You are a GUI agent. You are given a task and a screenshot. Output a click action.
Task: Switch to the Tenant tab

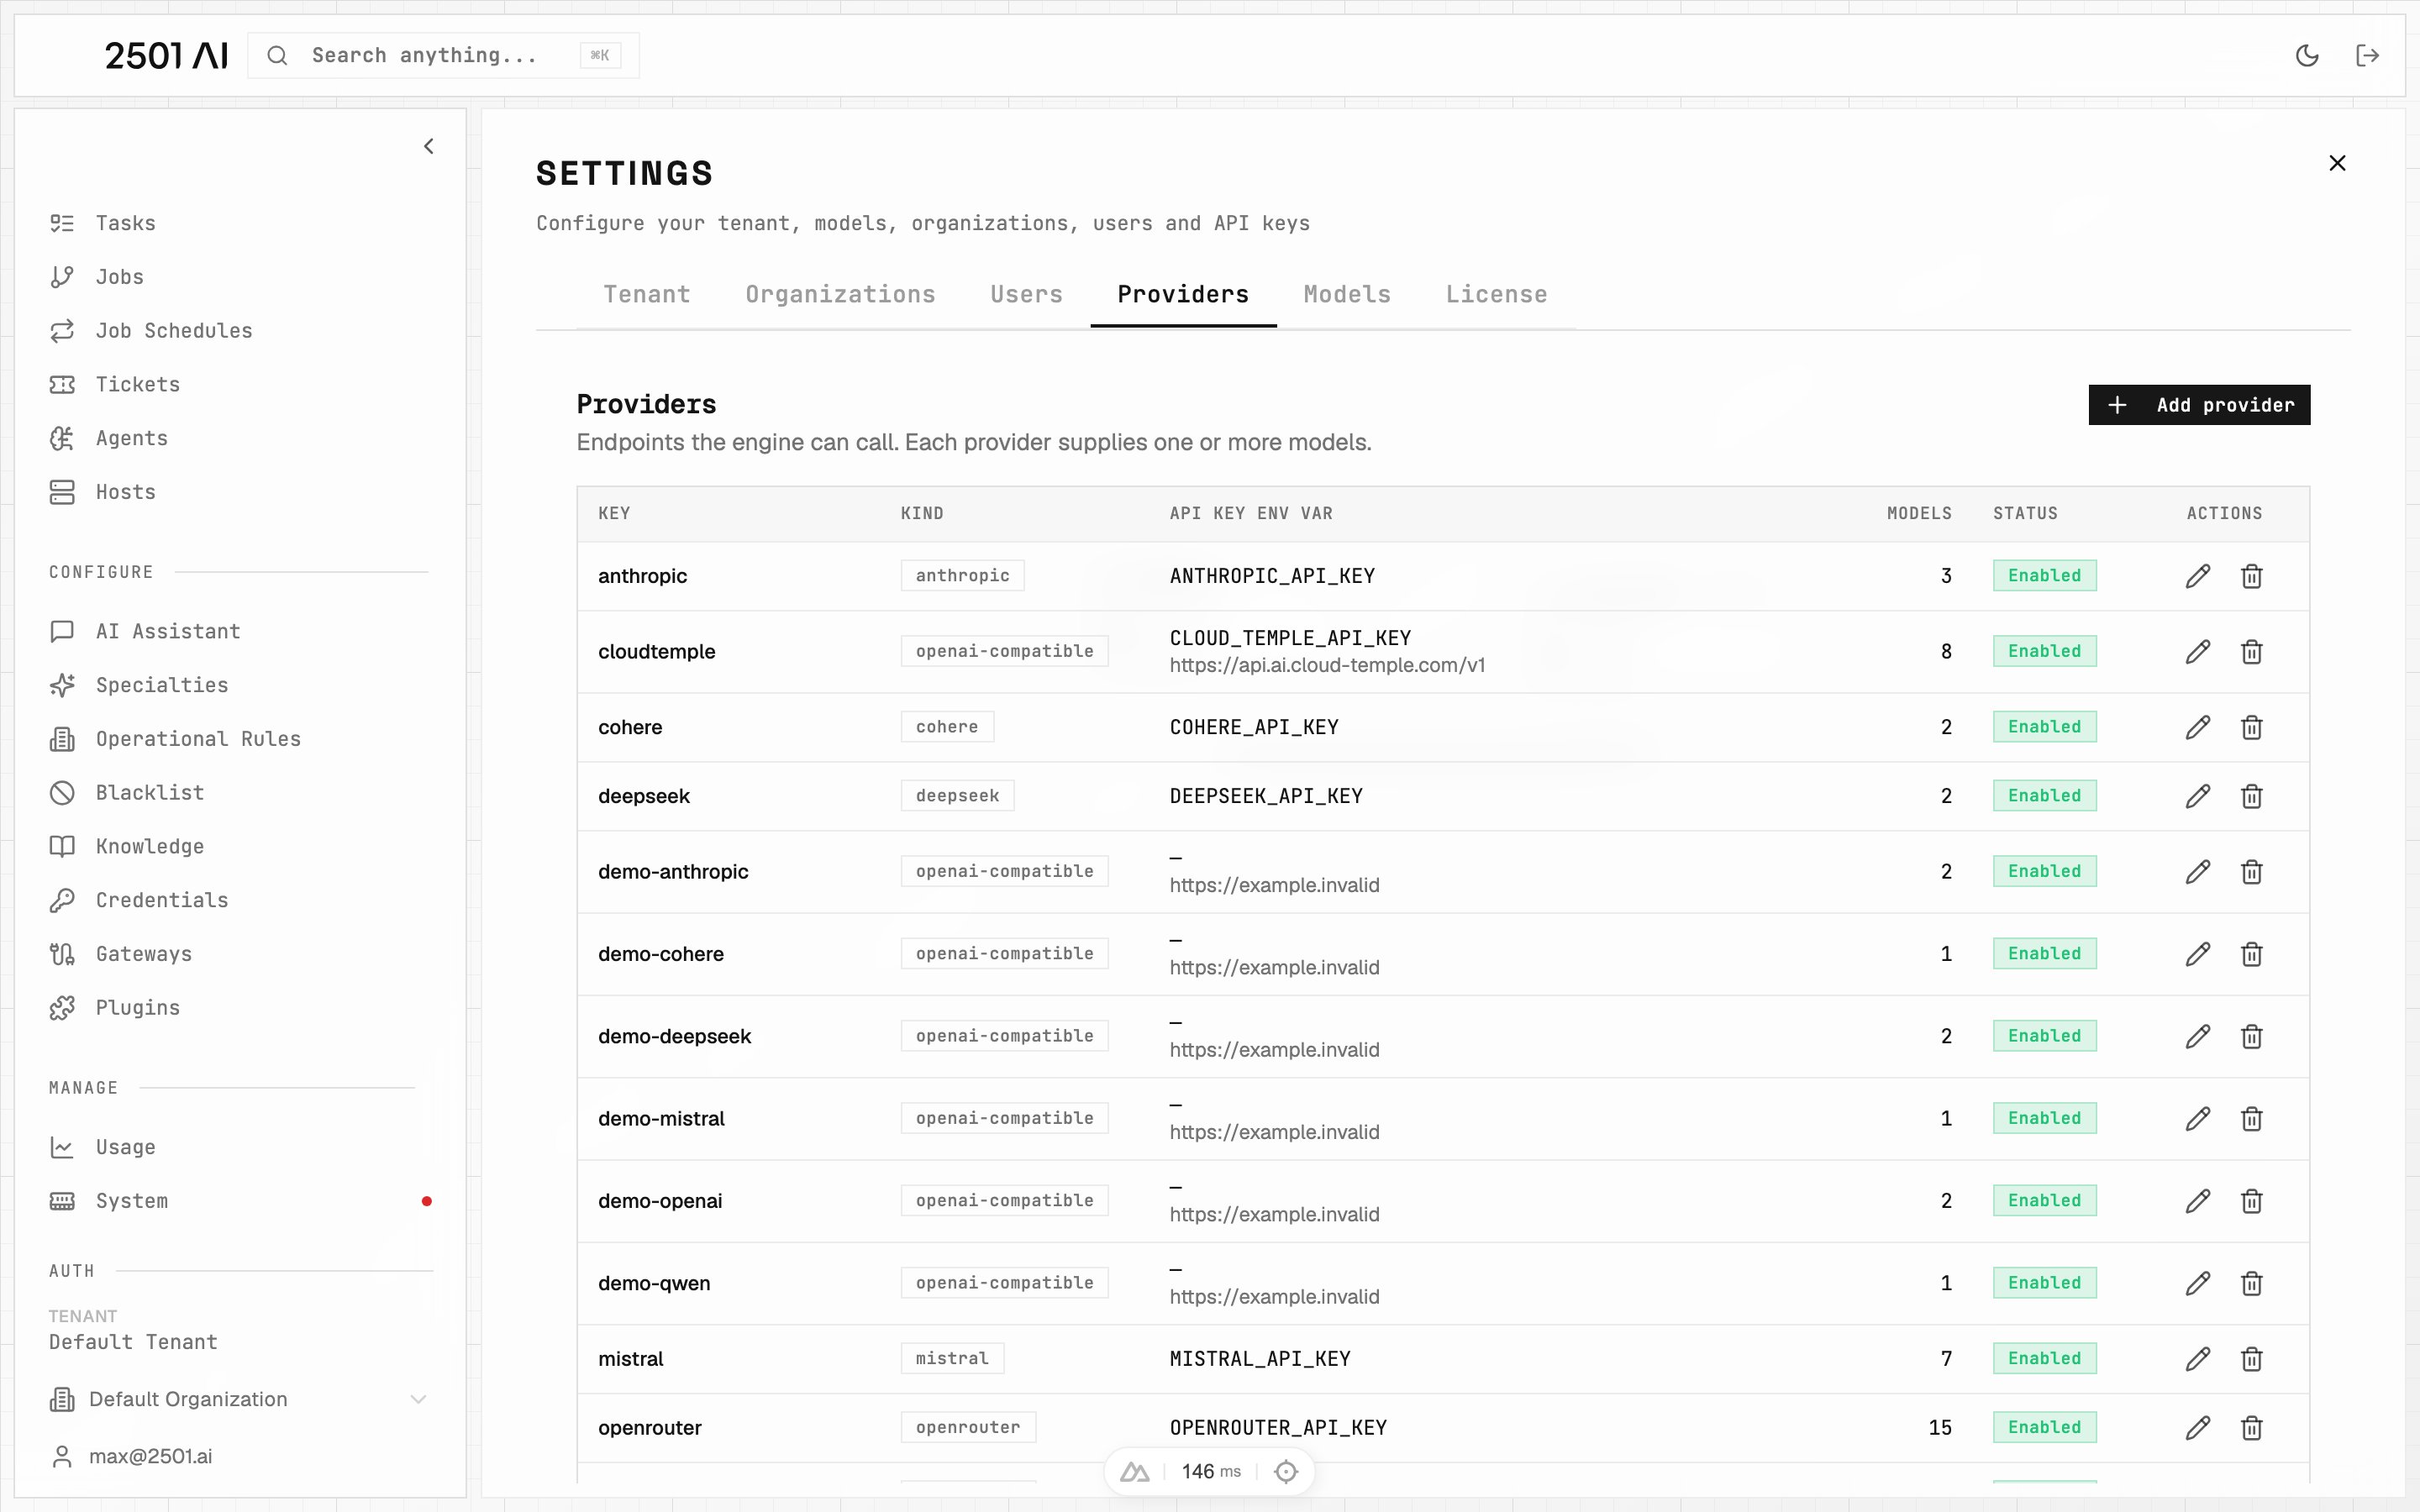pyautogui.click(x=647, y=295)
